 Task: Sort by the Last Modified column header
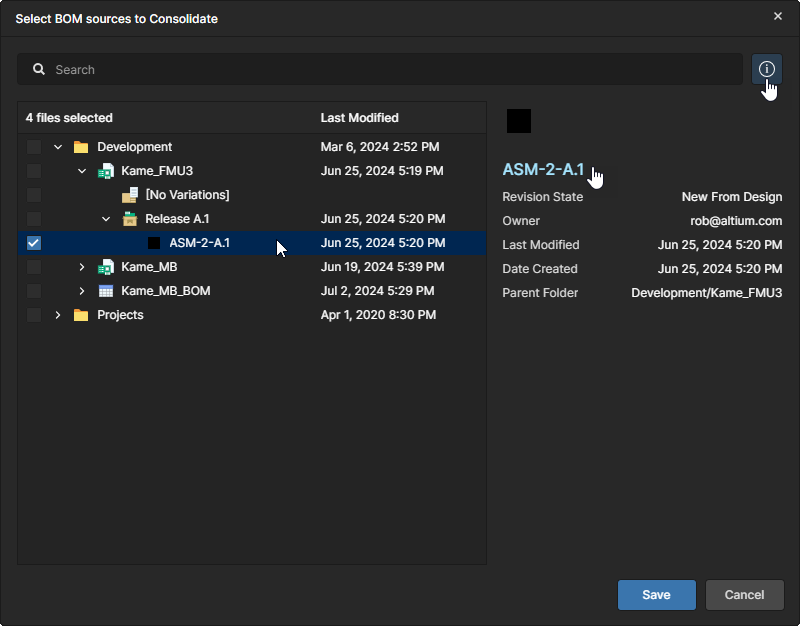(x=359, y=118)
